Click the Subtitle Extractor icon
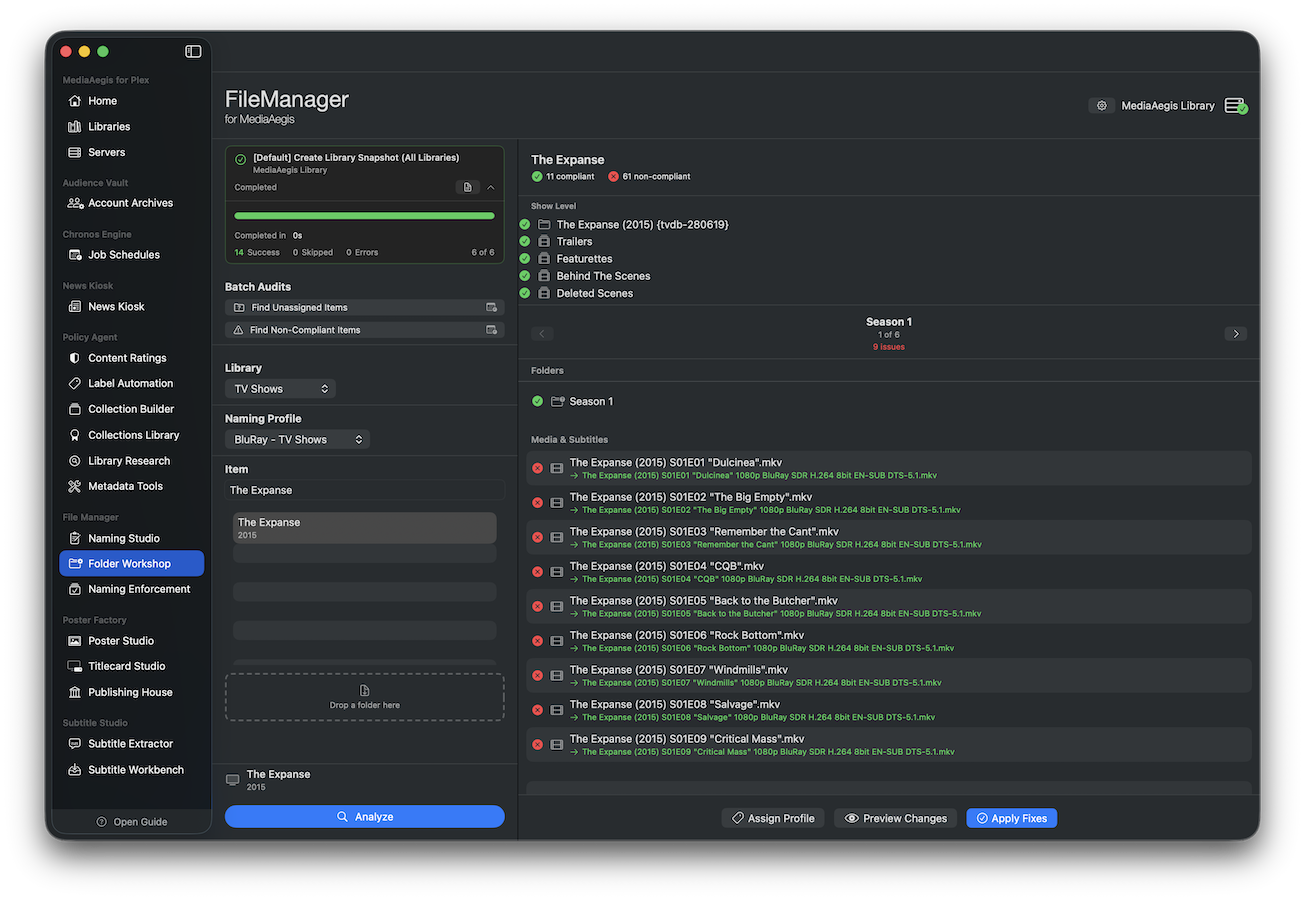 (x=75, y=744)
